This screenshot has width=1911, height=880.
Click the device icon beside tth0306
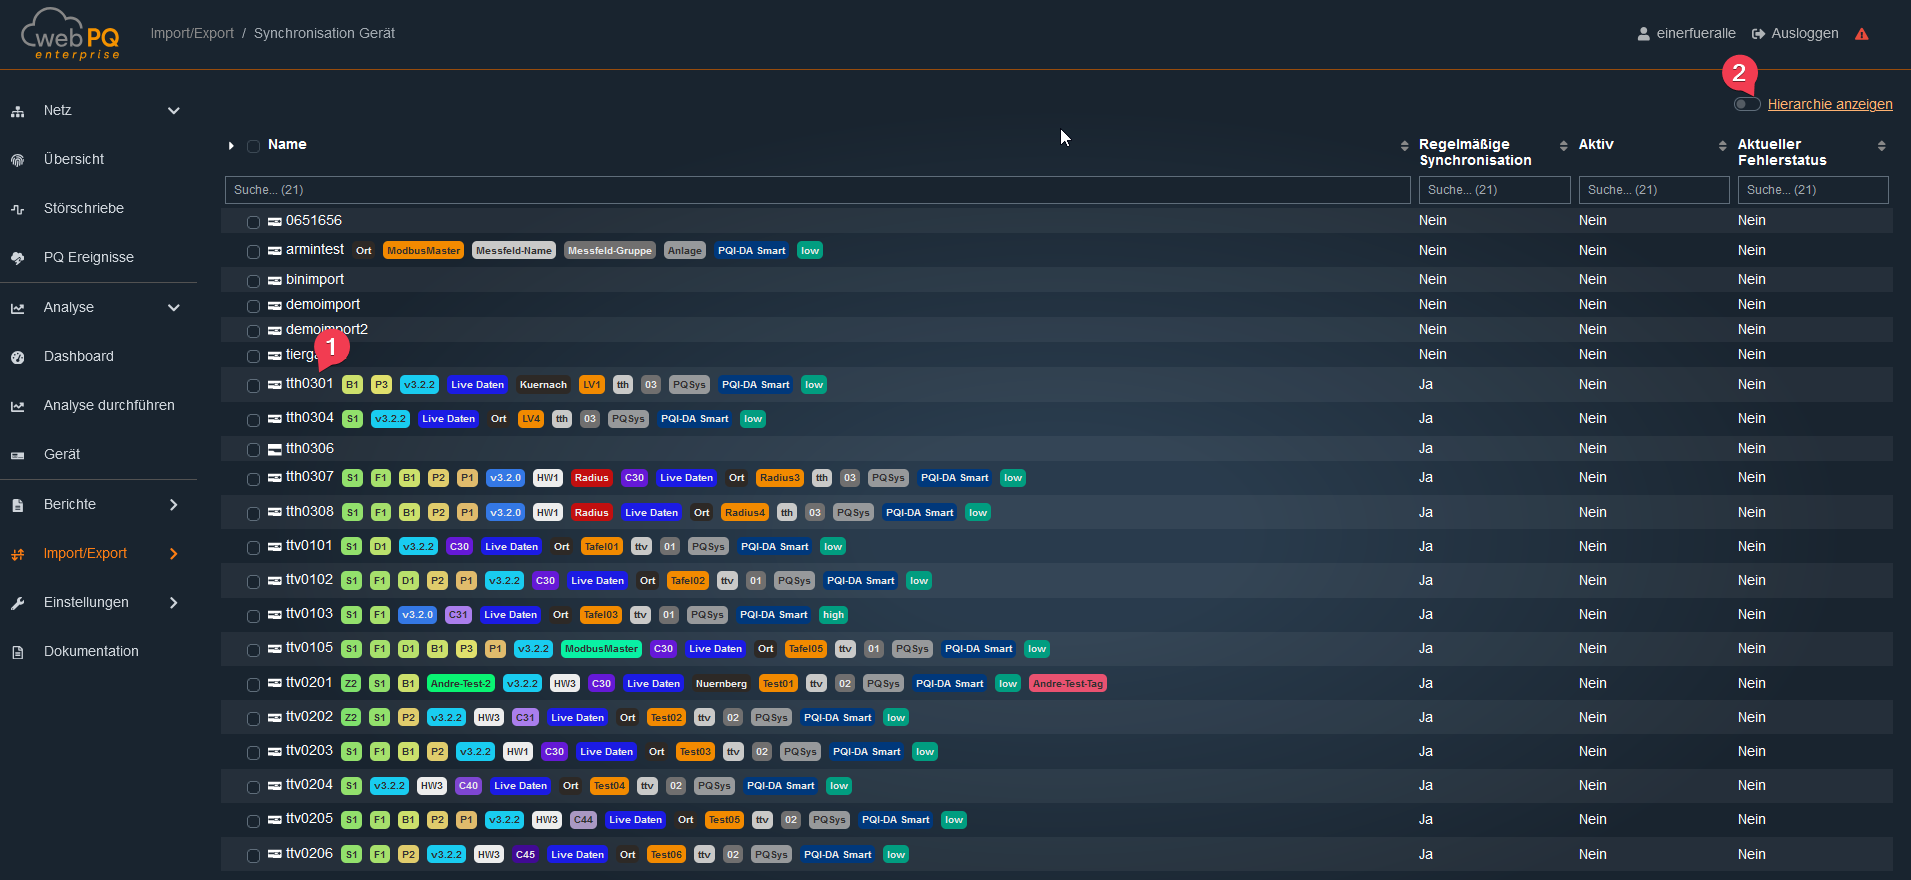(x=274, y=449)
